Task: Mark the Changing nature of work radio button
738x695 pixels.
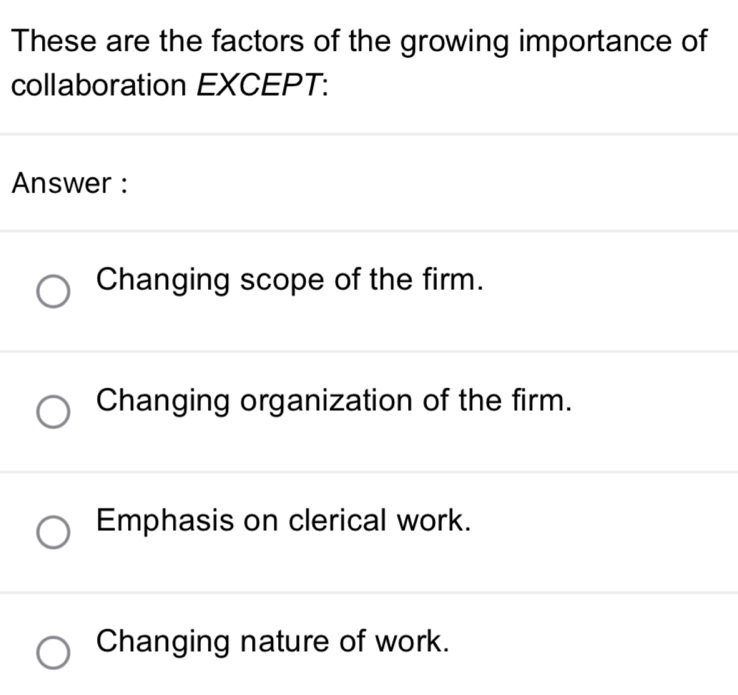Action: (x=54, y=653)
